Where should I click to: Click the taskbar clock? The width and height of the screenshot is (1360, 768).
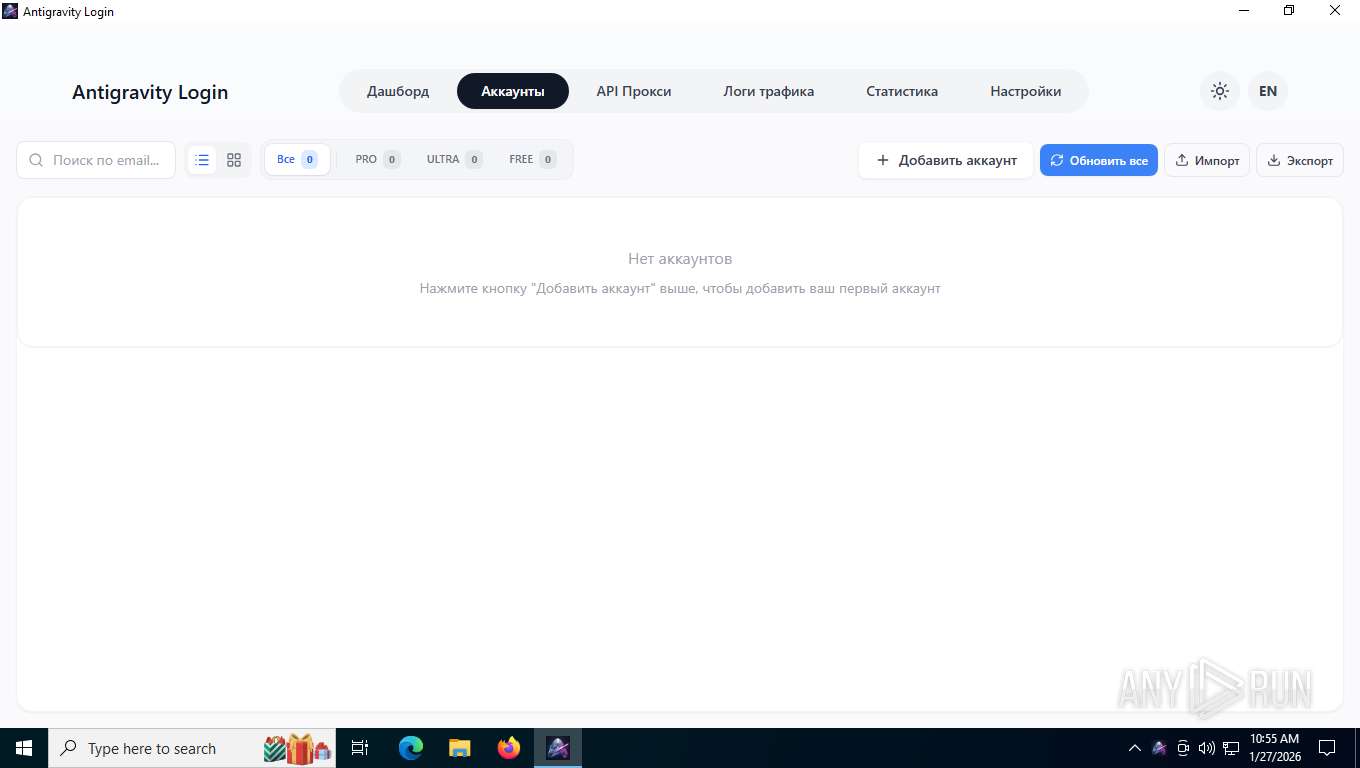(1274, 748)
